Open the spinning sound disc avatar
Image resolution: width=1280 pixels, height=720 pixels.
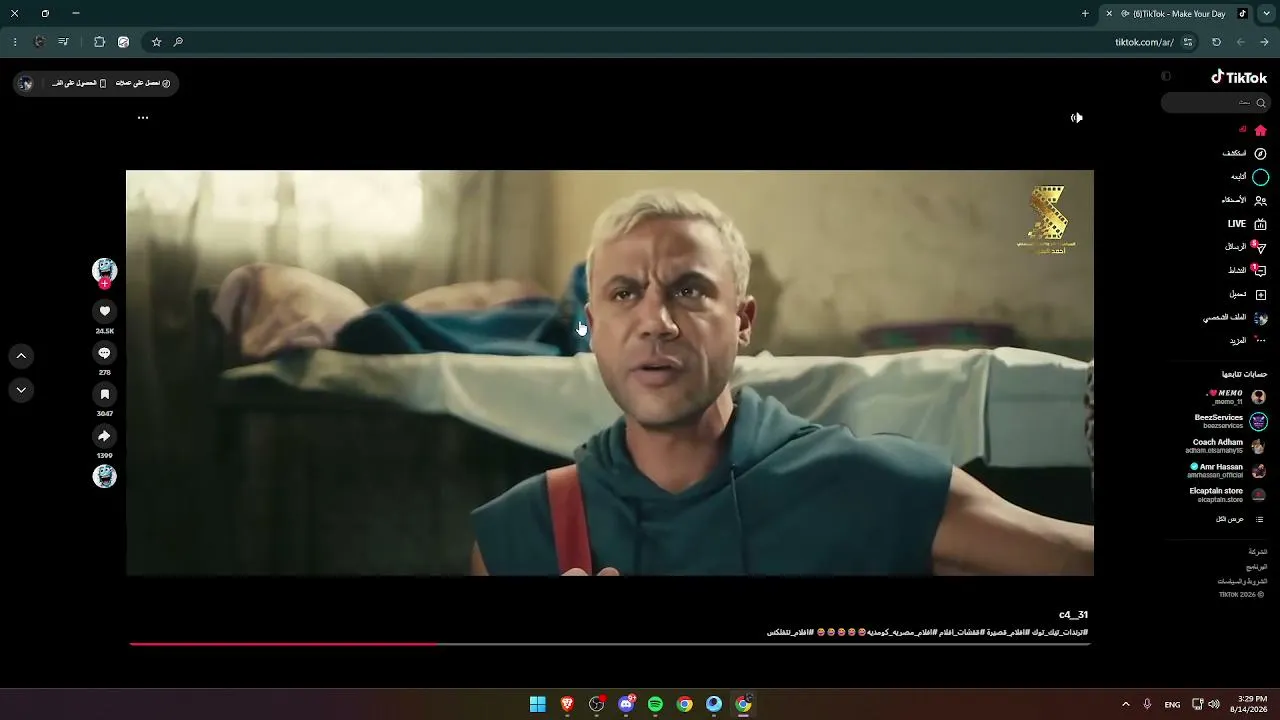pyautogui.click(x=104, y=476)
